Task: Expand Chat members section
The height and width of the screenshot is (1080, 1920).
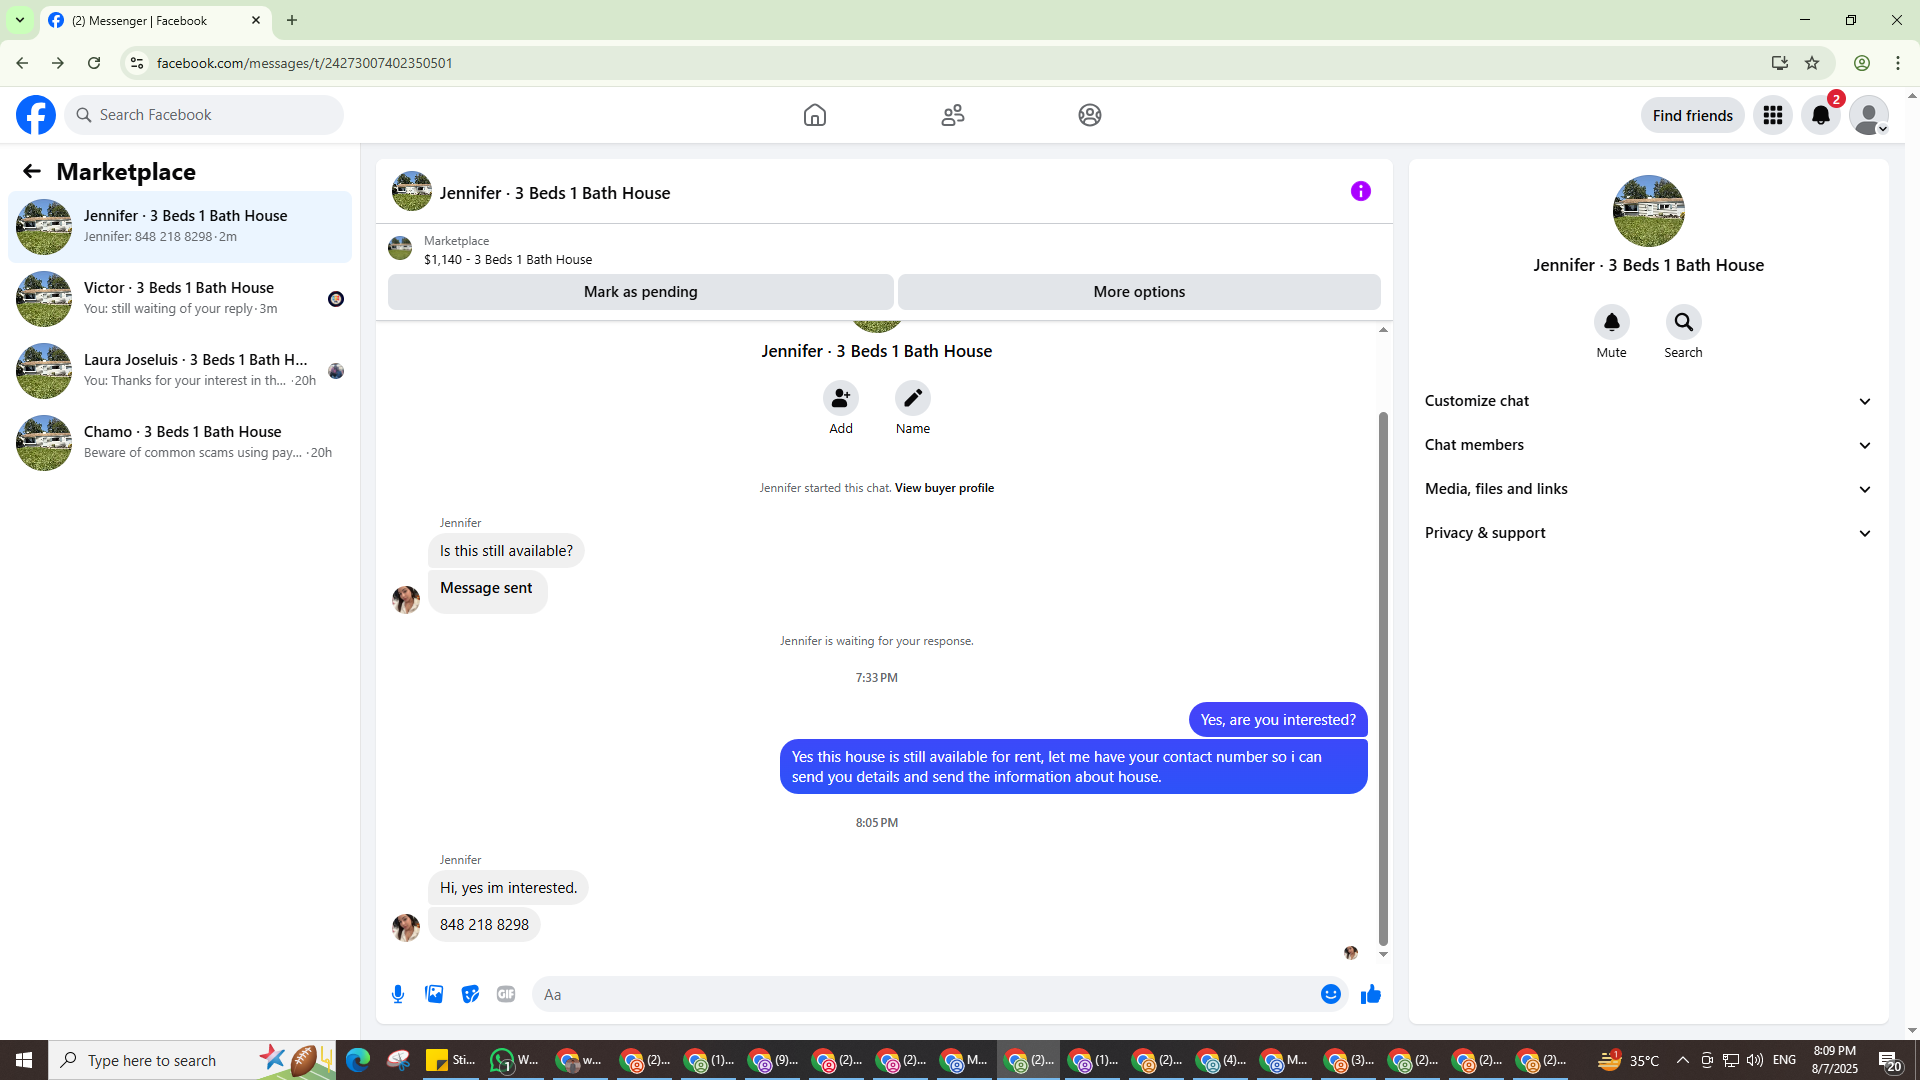Action: (1648, 445)
